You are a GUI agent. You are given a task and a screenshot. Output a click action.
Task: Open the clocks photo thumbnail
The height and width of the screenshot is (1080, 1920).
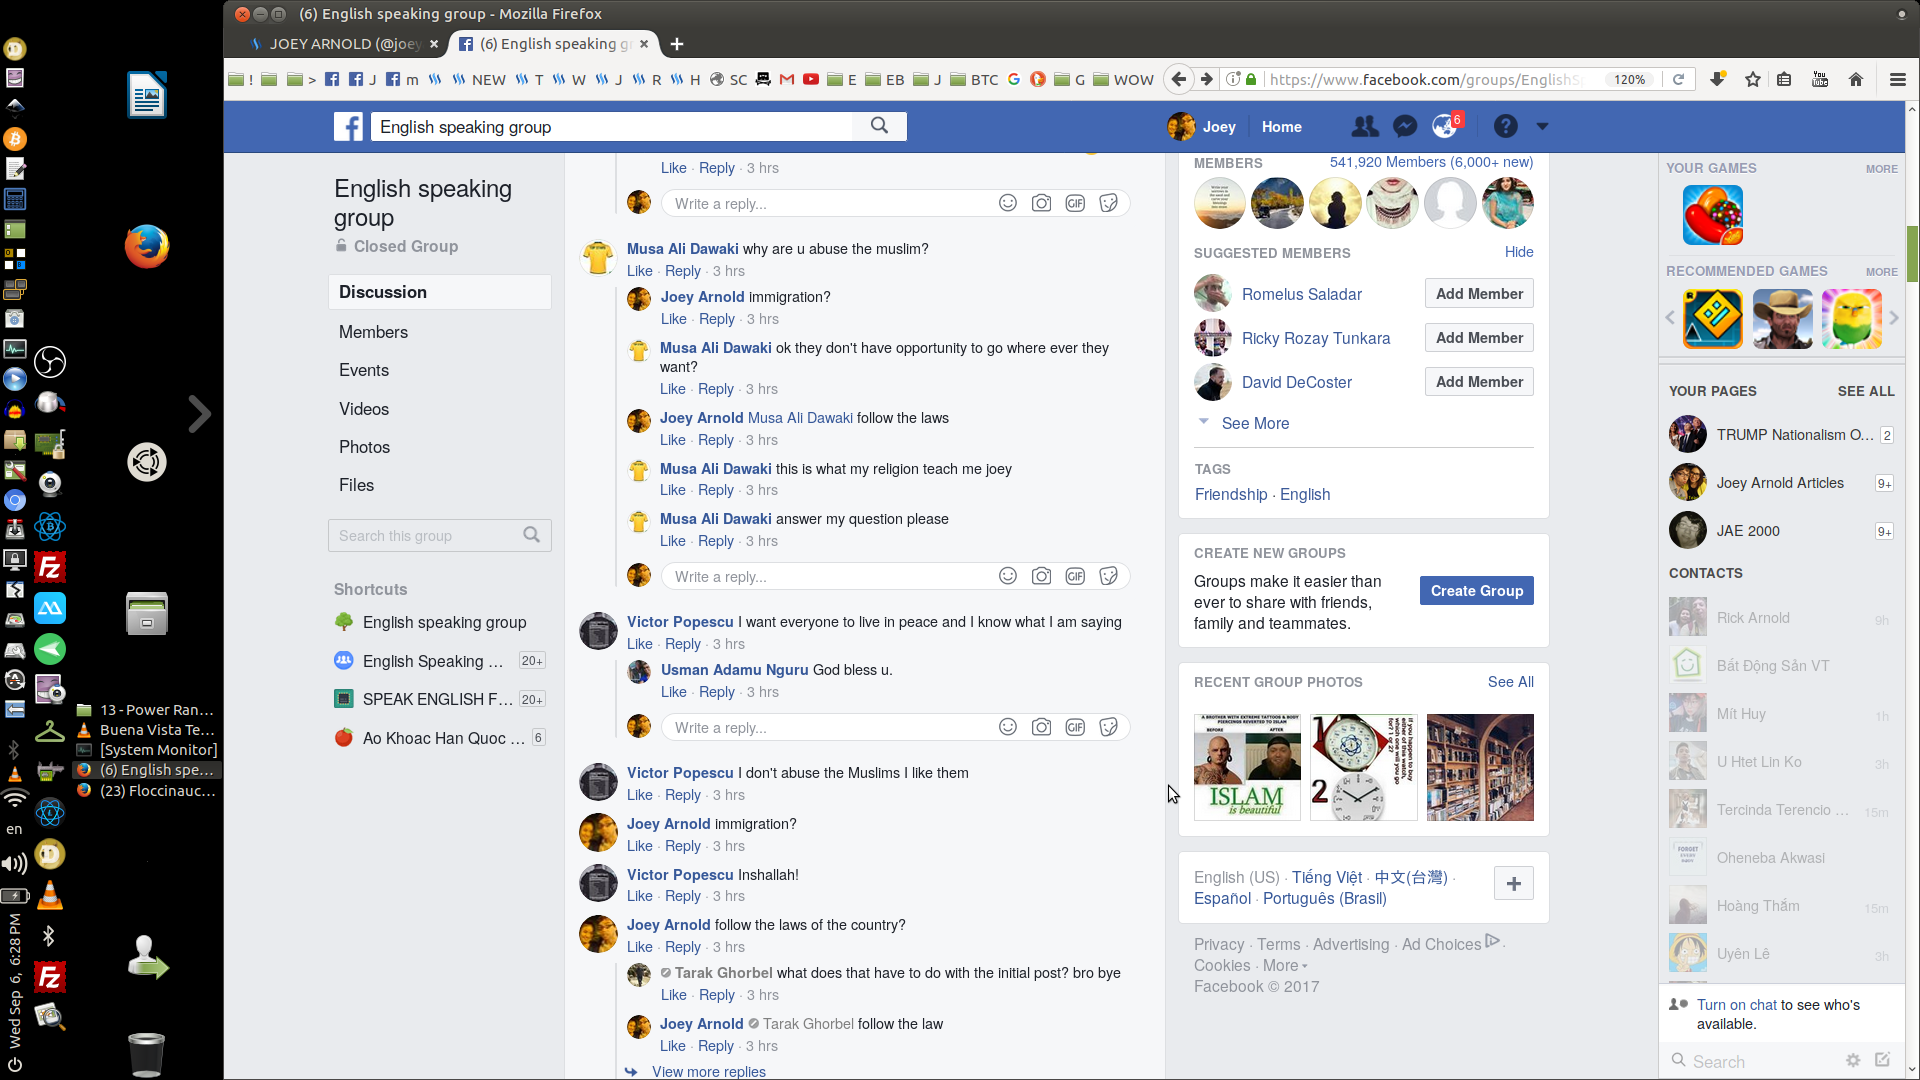pyautogui.click(x=1364, y=767)
